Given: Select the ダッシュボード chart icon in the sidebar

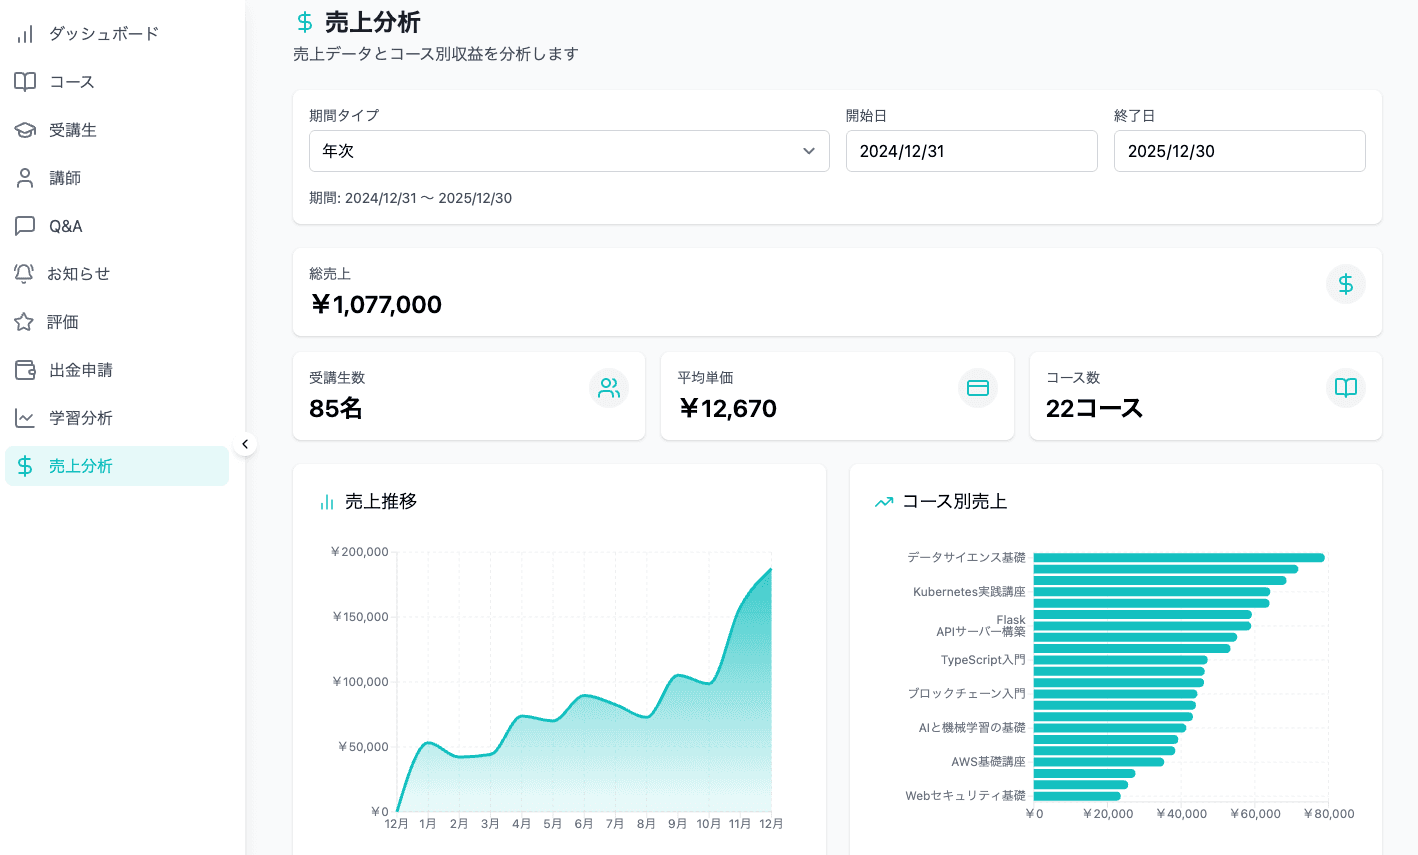Looking at the screenshot, I should (25, 33).
